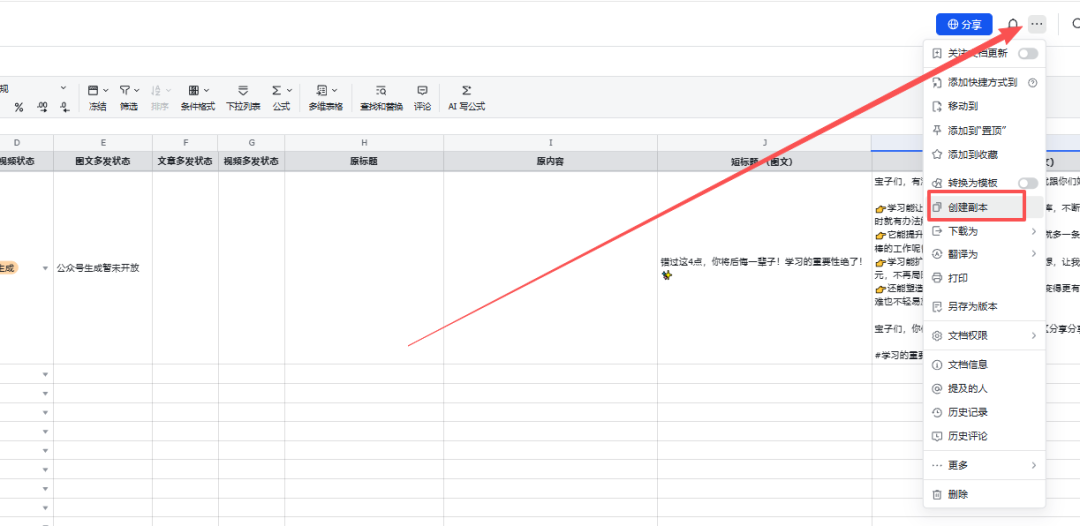Screen dimensions: 1080x526
Task: Select 打印 print menu item
Action: (984, 278)
